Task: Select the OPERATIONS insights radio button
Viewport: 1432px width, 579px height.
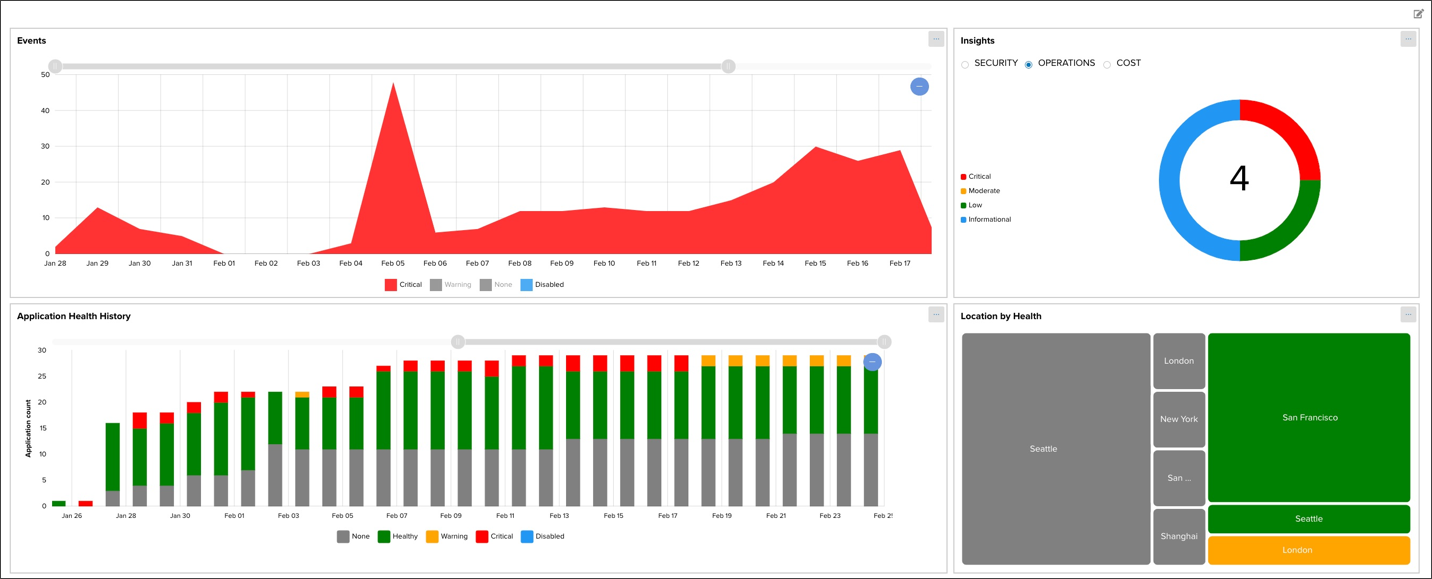Action: tap(1029, 64)
